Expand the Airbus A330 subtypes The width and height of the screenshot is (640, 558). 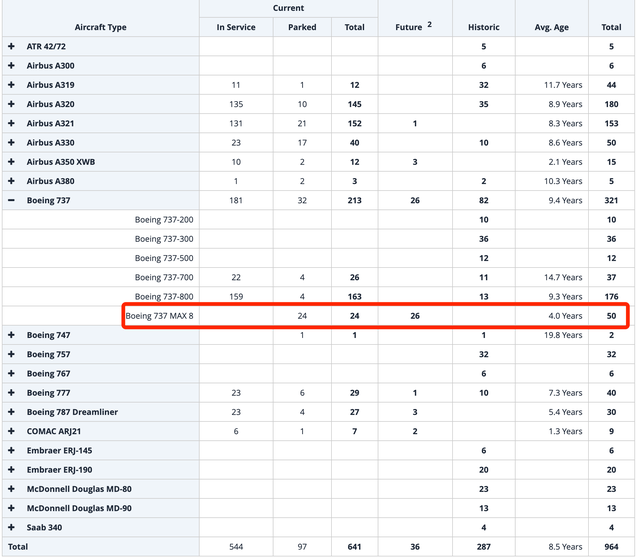pyautogui.click(x=12, y=143)
